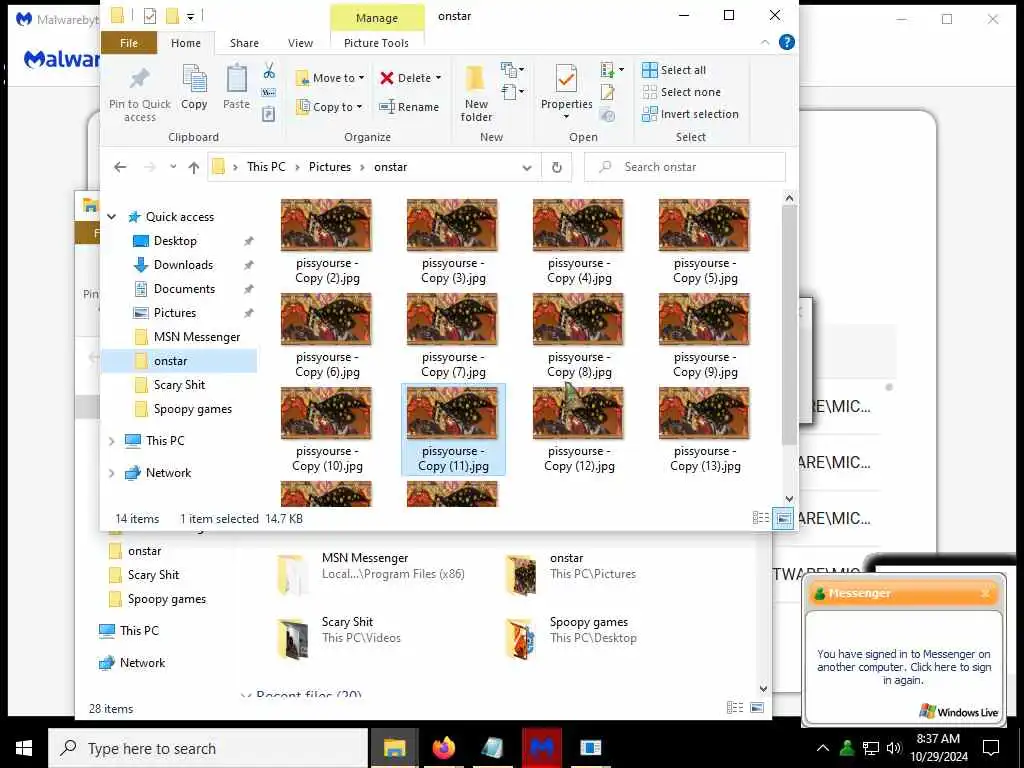
Task: Open address bar history dropdown
Action: tap(527, 167)
